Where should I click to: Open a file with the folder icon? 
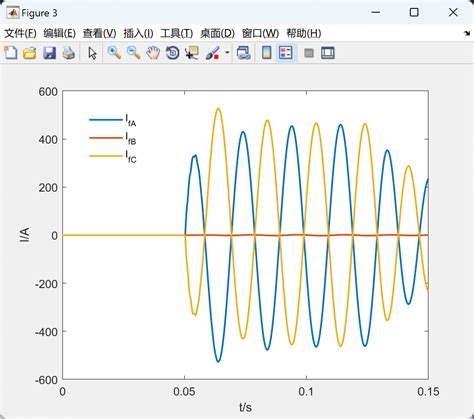click(30, 53)
